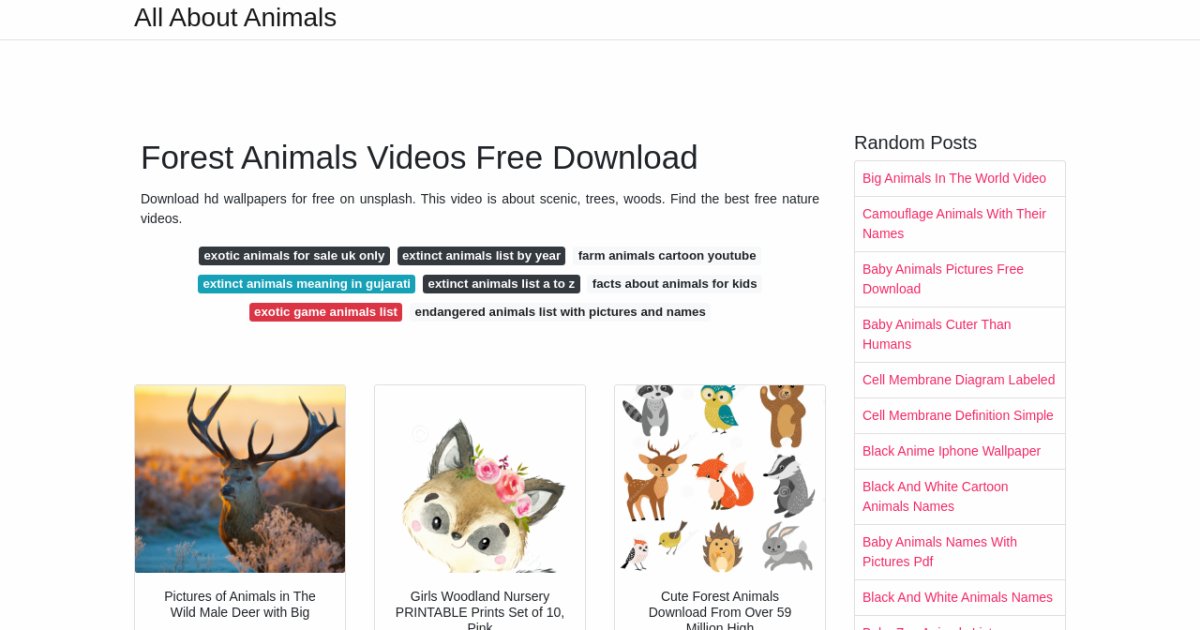The width and height of the screenshot is (1200, 630).
Task: Go to 'Black Anime Iphone Wallpaper' post
Action: click(952, 451)
